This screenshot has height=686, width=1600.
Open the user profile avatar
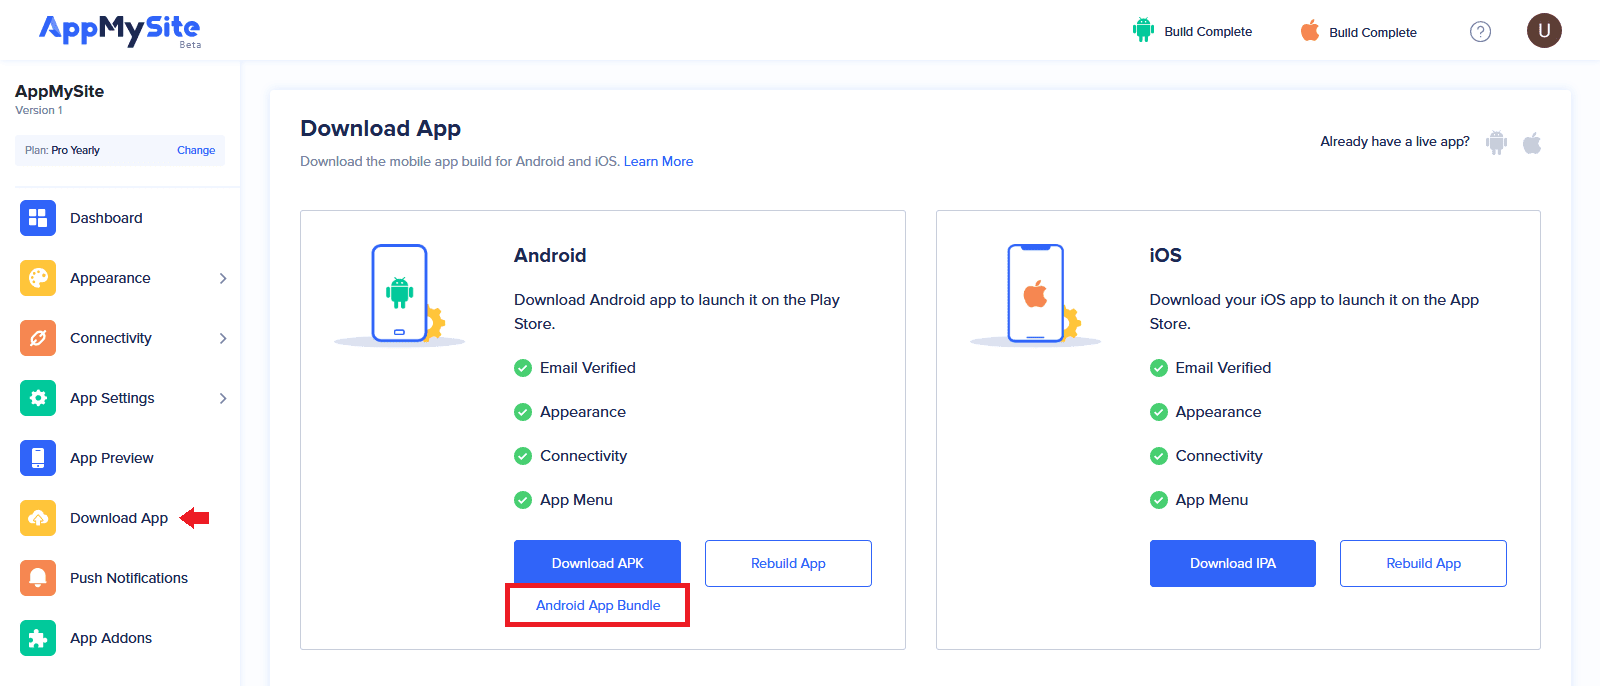pyautogui.click(x=1544, y=31)
